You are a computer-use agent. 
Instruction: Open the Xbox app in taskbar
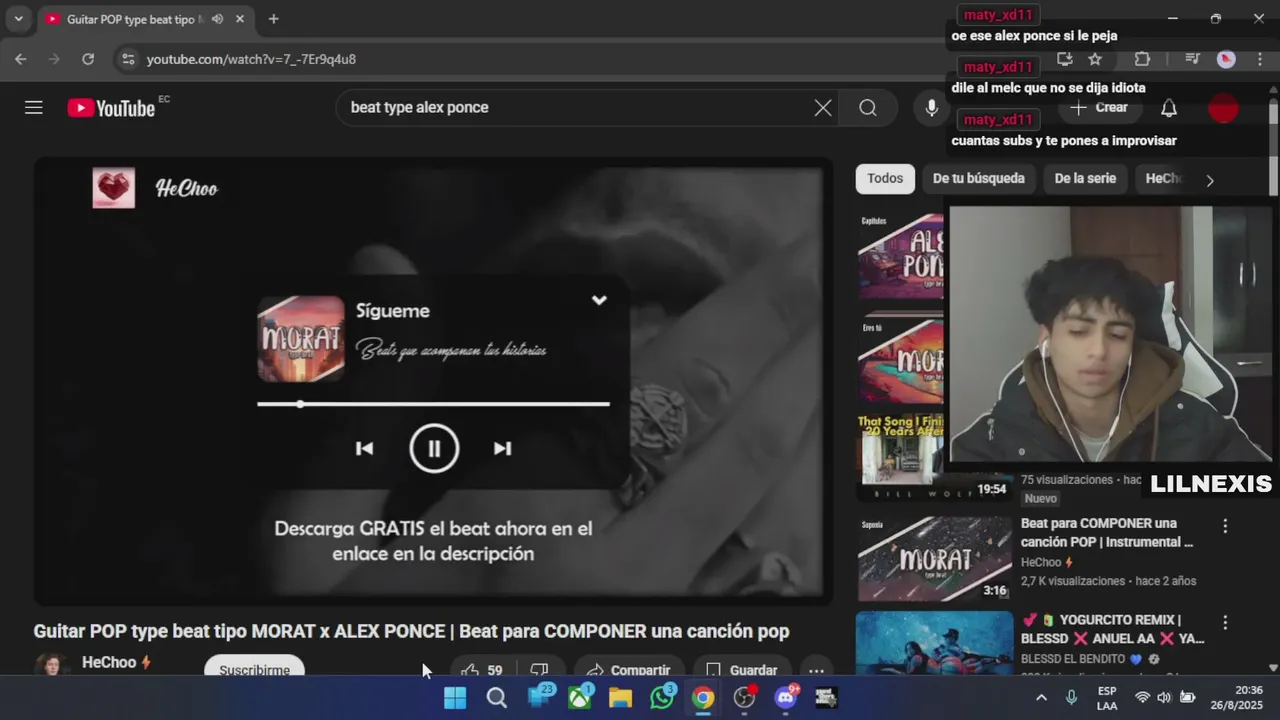point(579,698)
